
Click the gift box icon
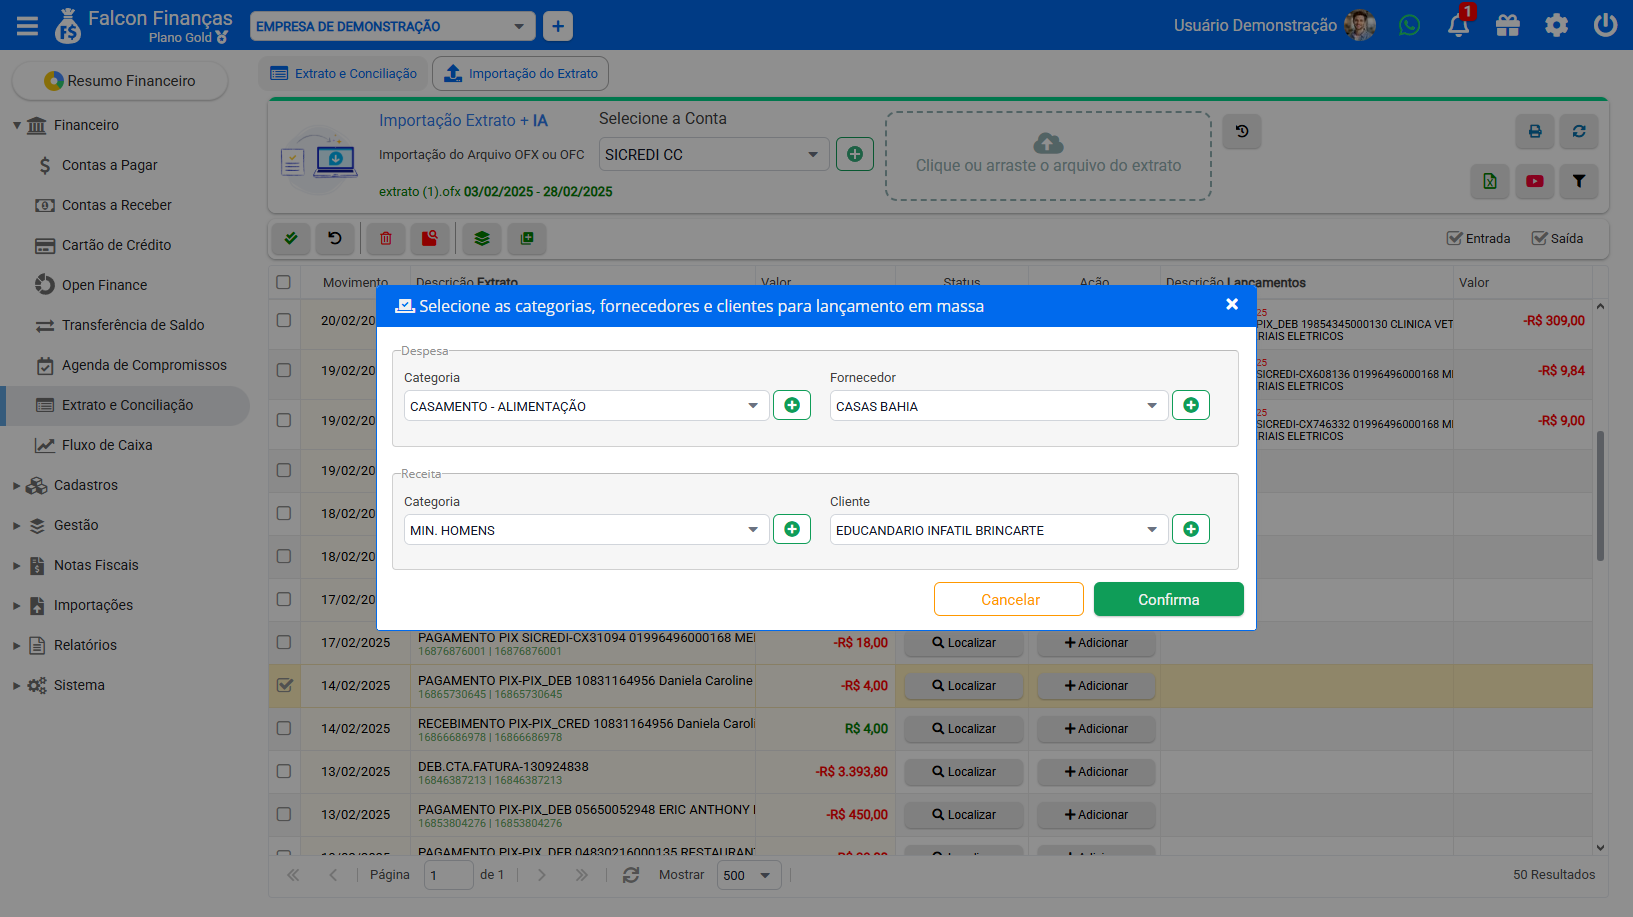1507,25
